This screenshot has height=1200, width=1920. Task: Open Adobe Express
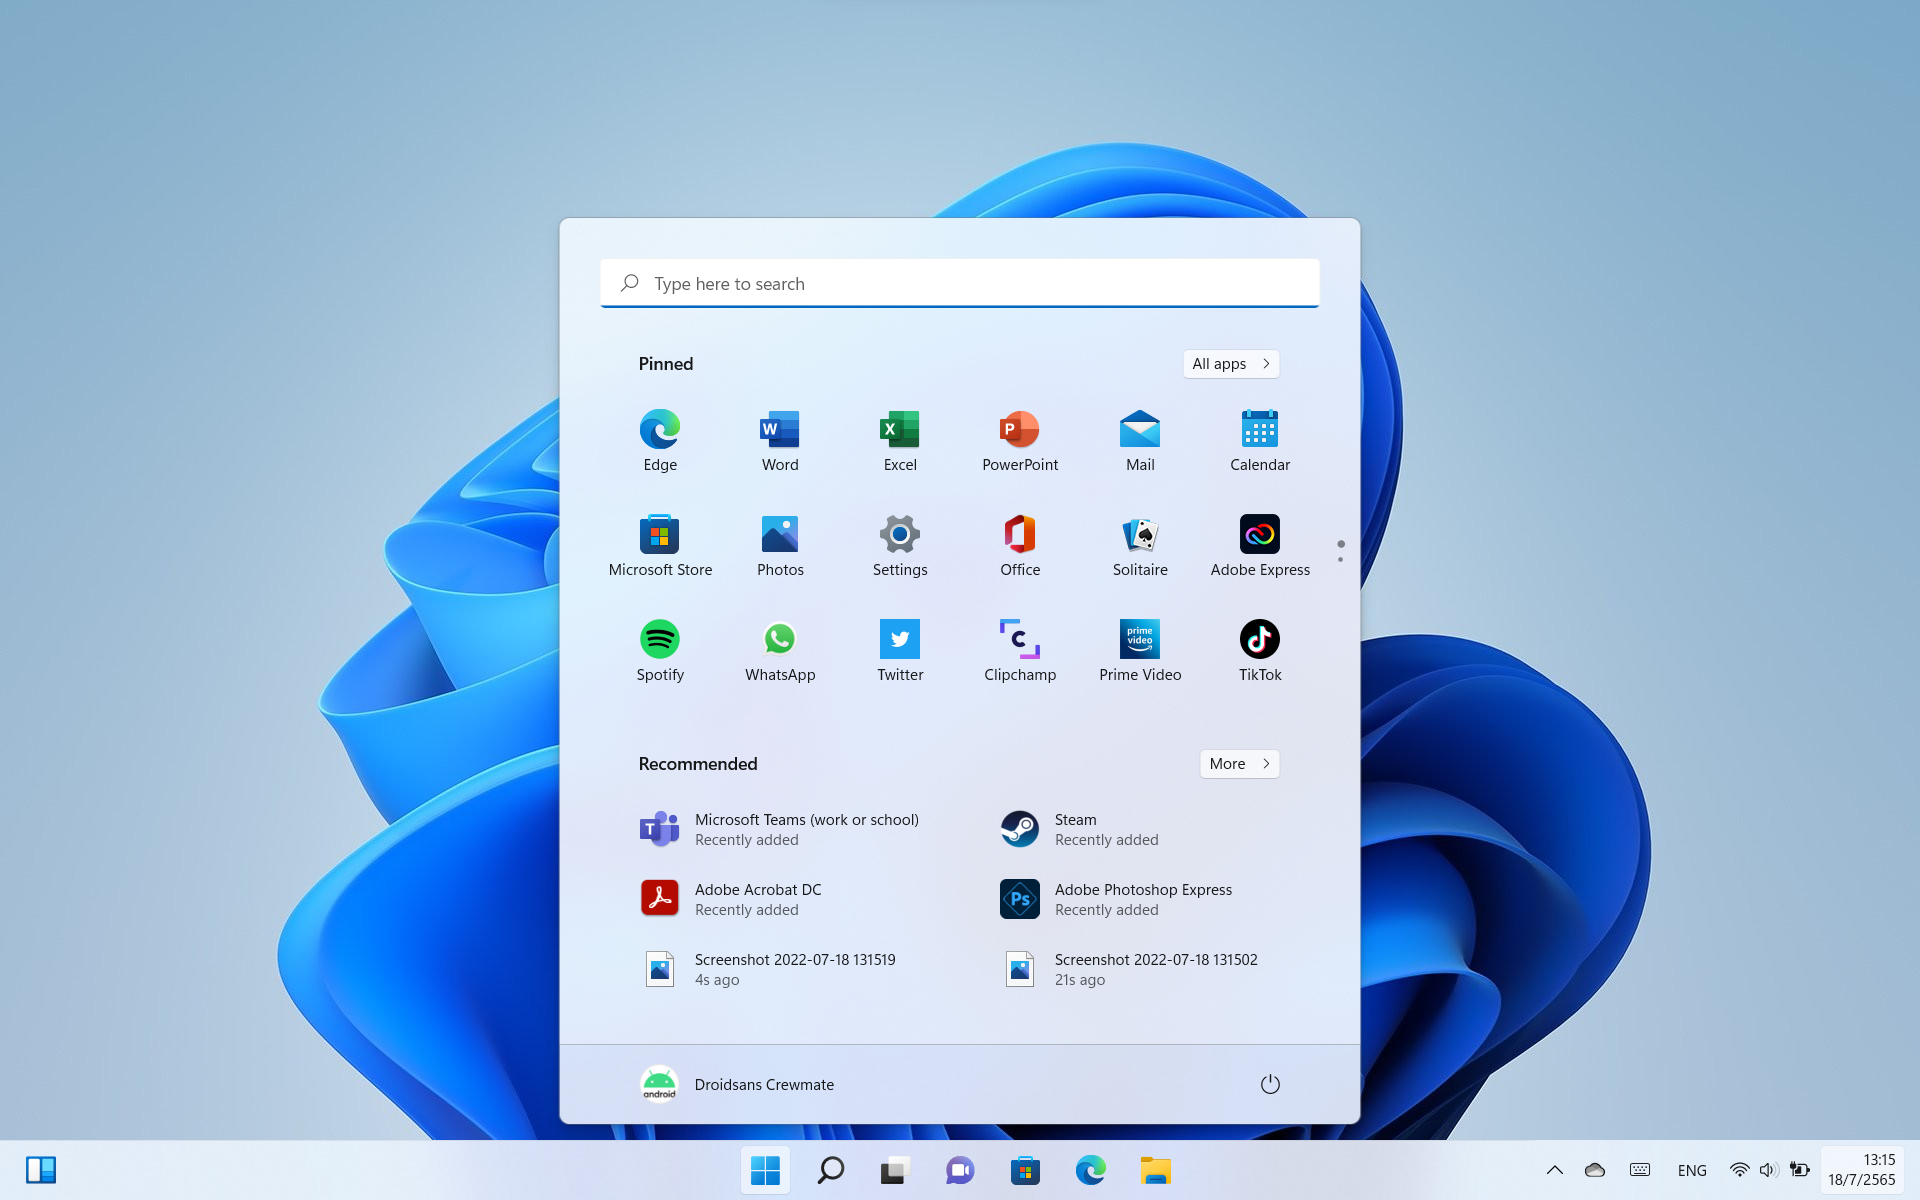click(x=1260, y=545)
